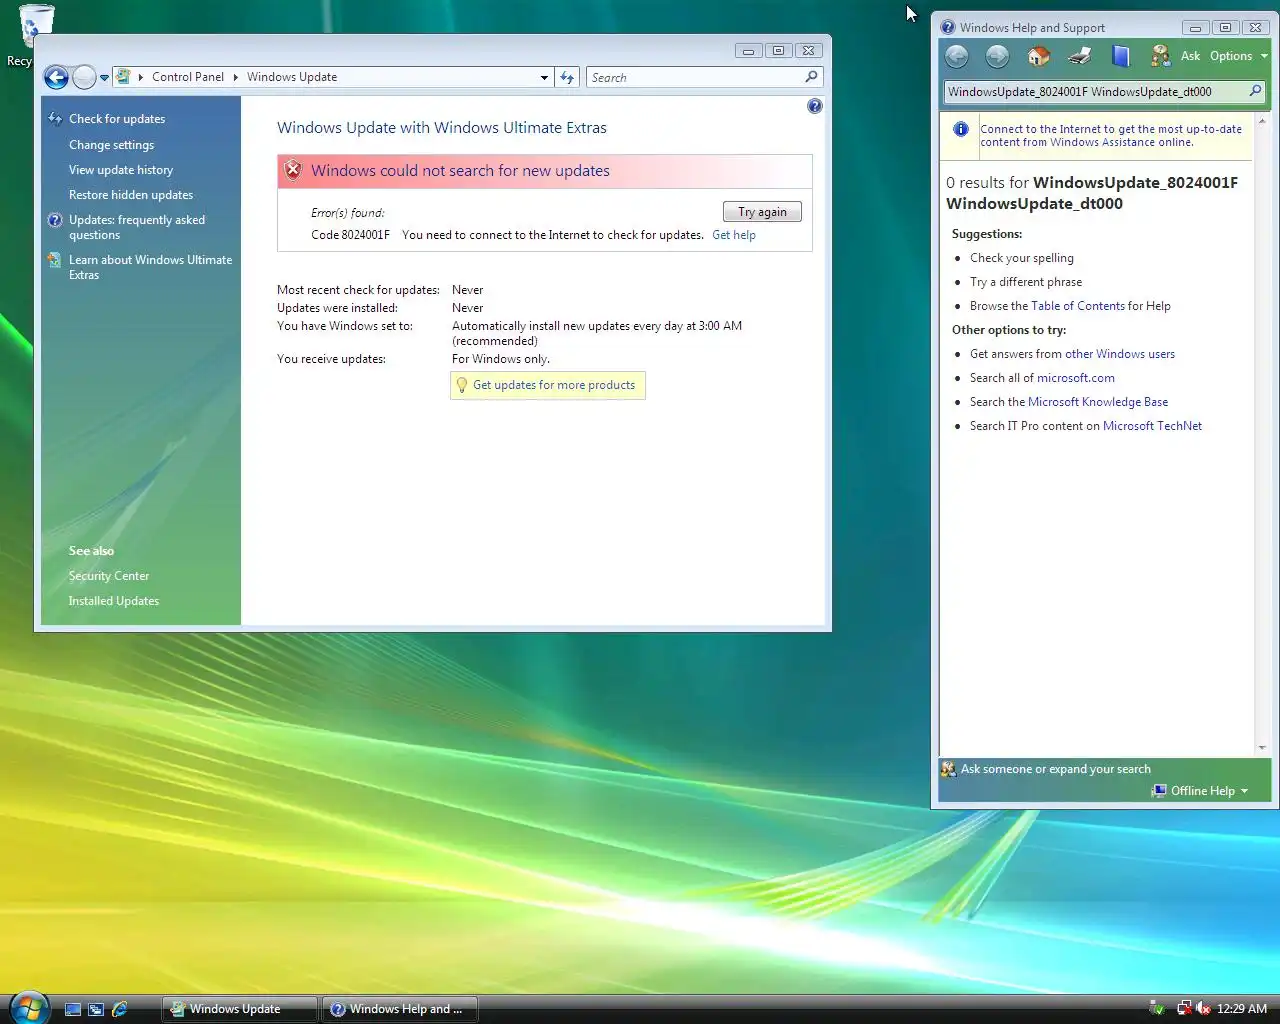Screen dimensions: 1280x1024
Task: Click the Windows Update tray icon
Action: click(1157, 1009)
